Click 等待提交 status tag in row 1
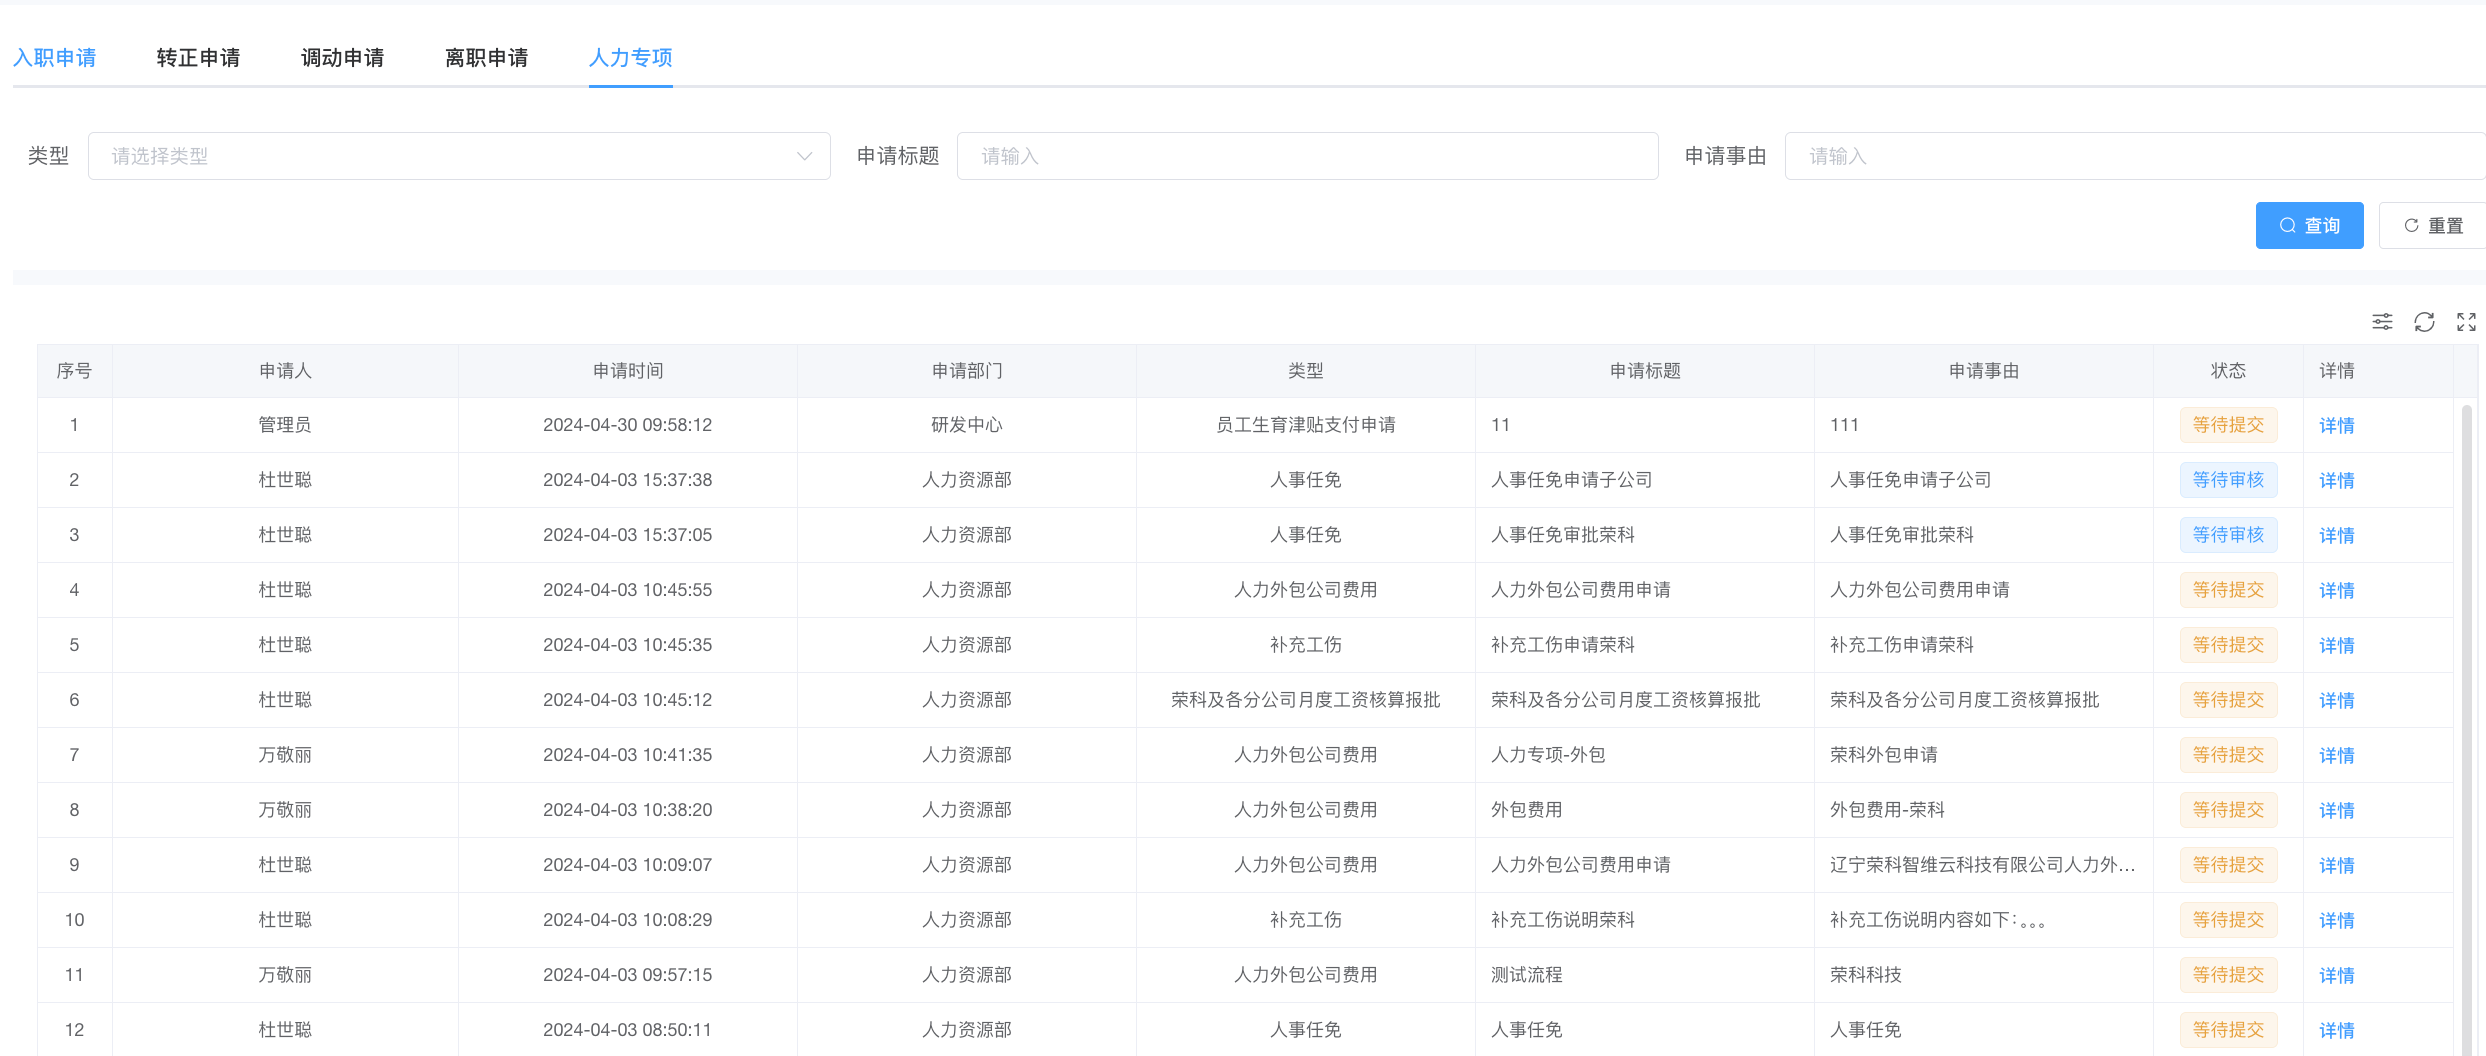The height and width of the screenshot is (1056, 2486). 2228,425
